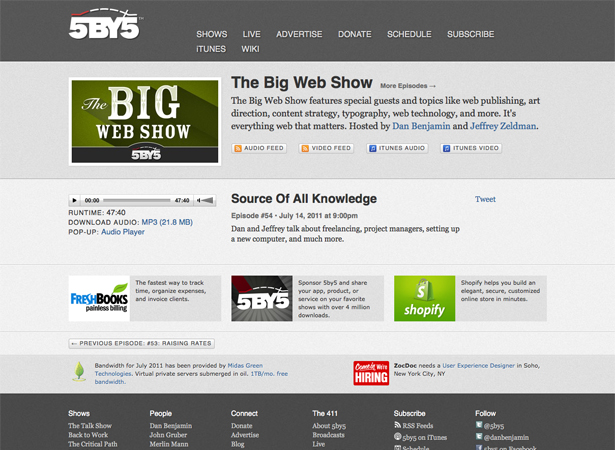615x450 pixels.
Task: Open About 5by5 footer link
Action: coord(329,426)
